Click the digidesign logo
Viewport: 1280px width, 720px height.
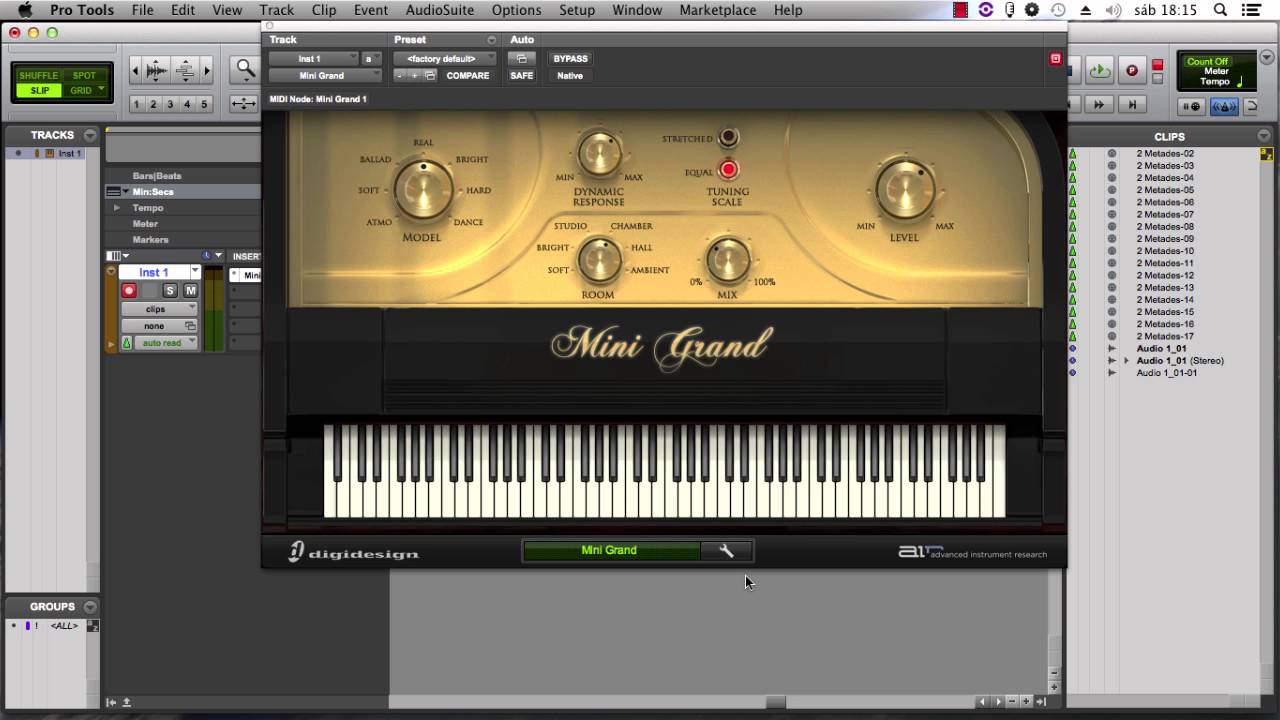pos(354,552)
